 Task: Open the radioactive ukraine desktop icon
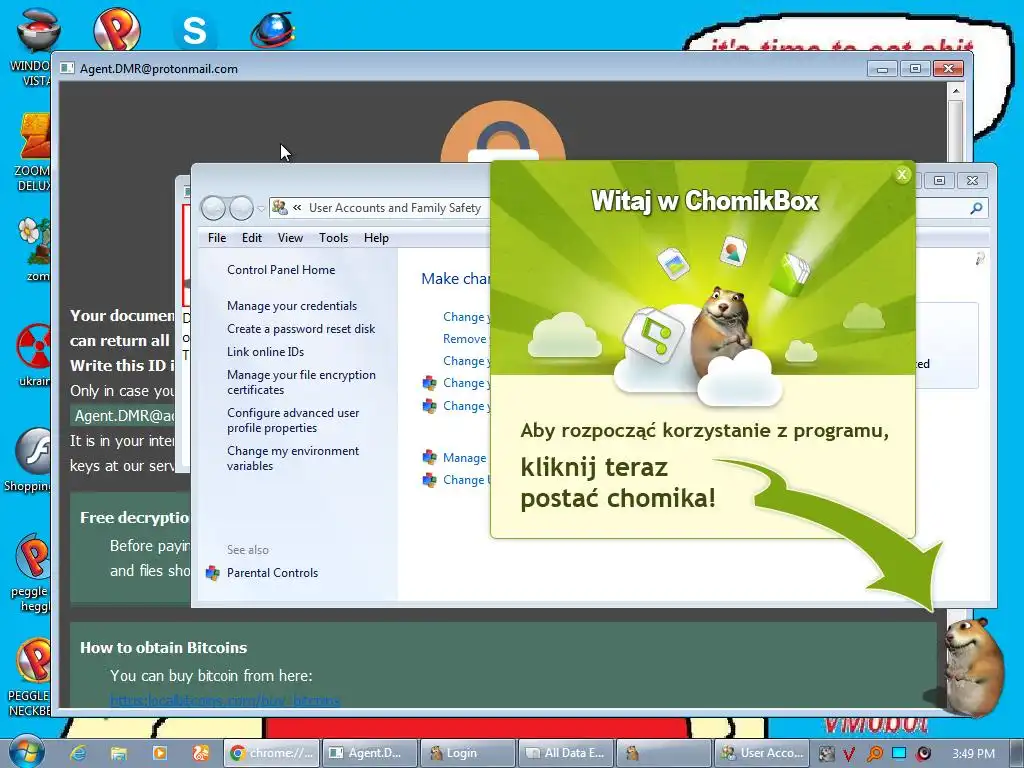click(34, 356)
